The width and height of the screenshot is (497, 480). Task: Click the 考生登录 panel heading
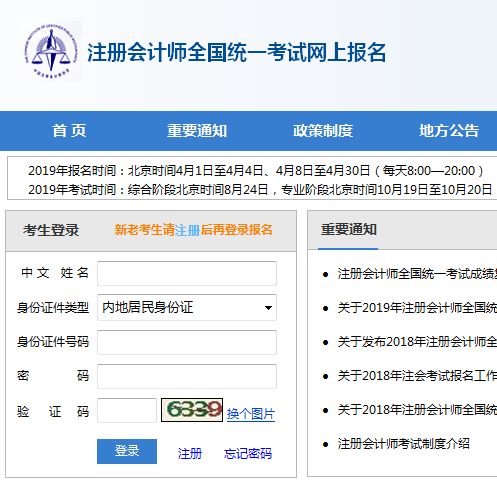click(51, 230)
